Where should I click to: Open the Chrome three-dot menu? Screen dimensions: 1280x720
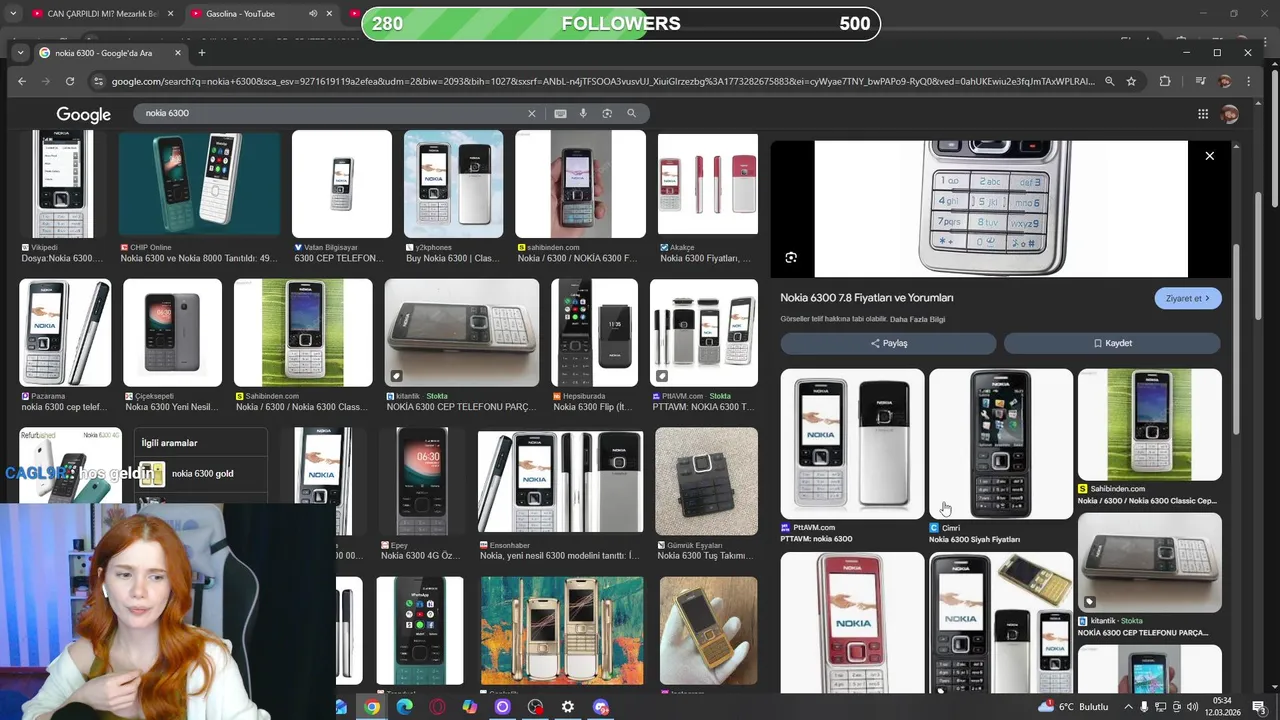[x=1248, y=81]
